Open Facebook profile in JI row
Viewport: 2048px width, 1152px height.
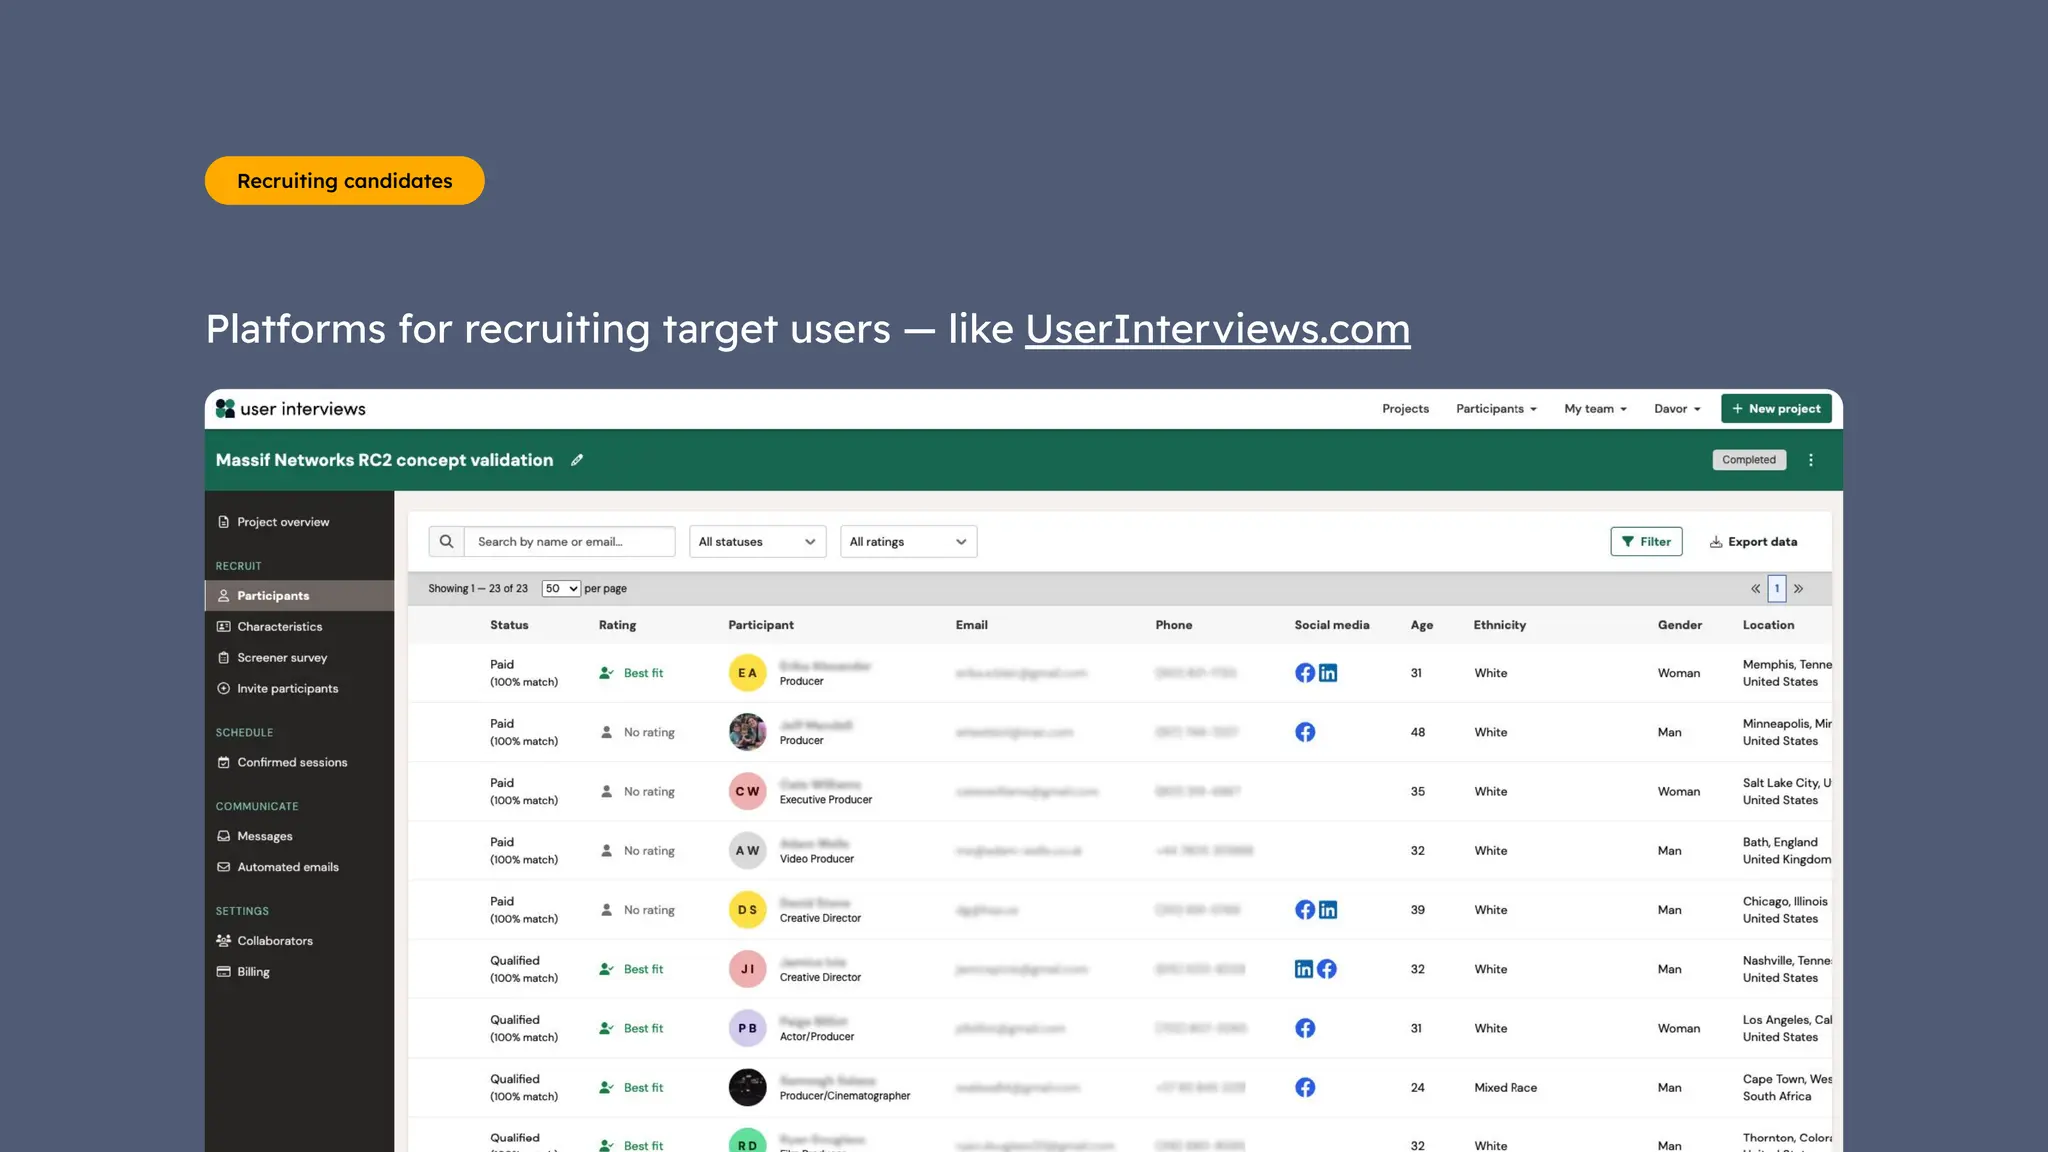[x=1327, y=969]
